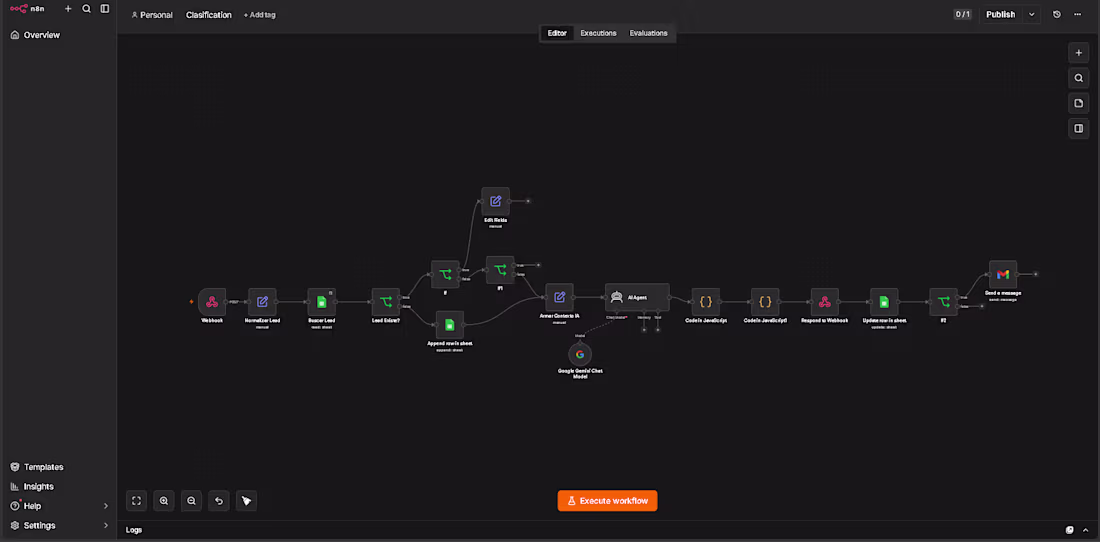Screen dimensions: 1100x542
Task: Open the Personal project breadcrumb
Action: (x=152, y=15)
